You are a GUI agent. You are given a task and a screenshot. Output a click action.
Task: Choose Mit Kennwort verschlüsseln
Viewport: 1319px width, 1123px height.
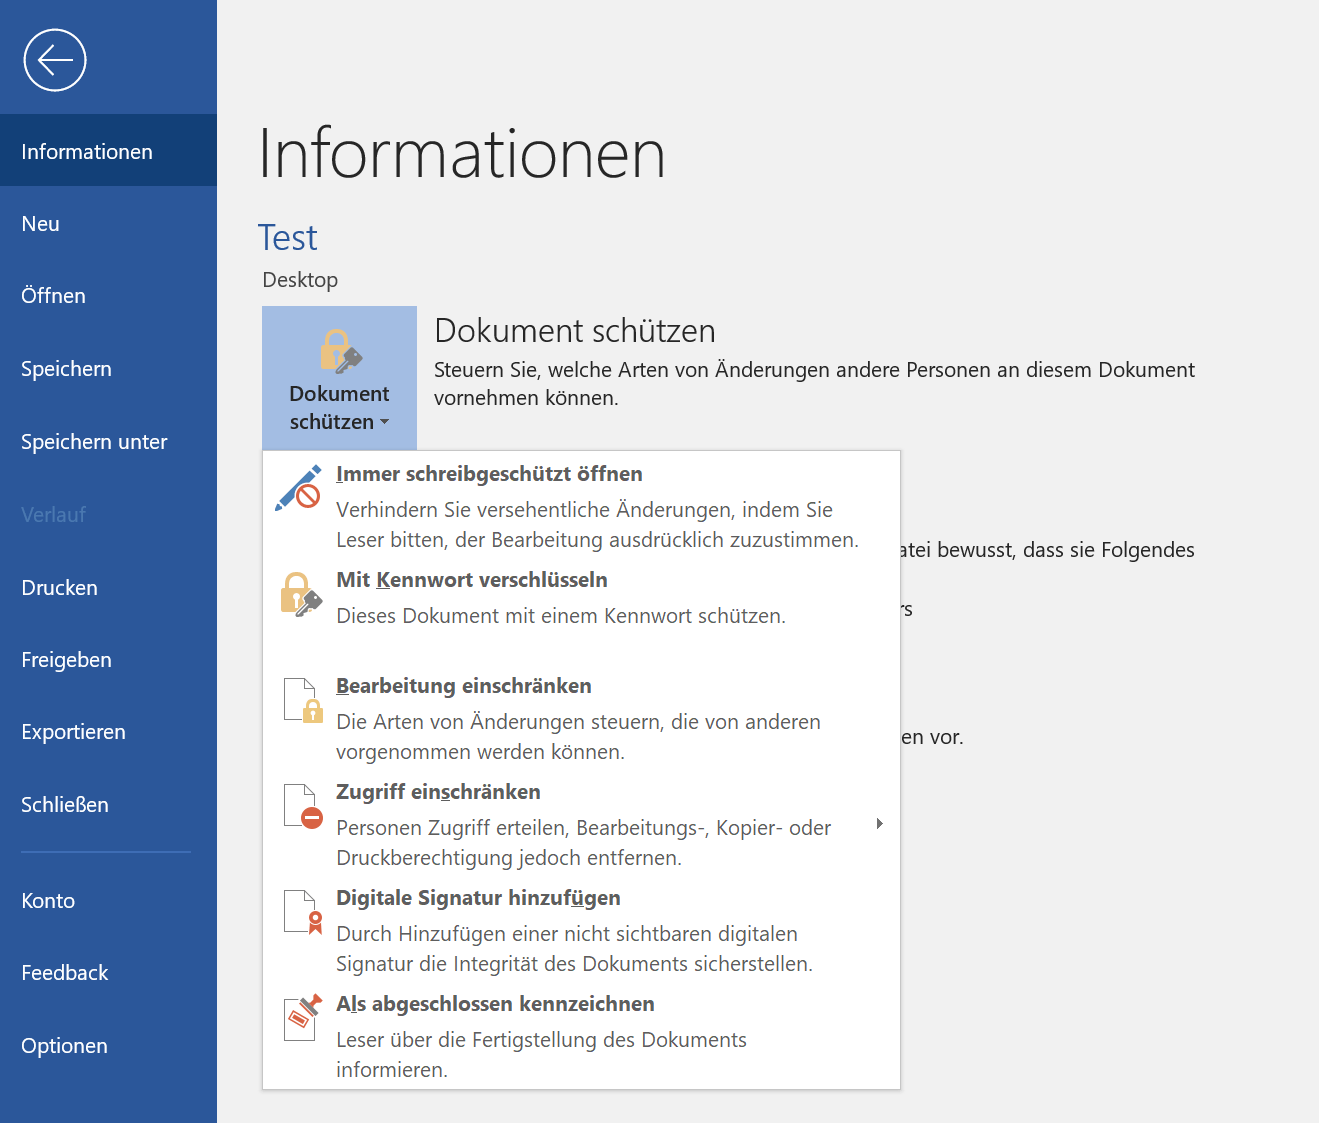pyautogui.click(x=581, y=610)
